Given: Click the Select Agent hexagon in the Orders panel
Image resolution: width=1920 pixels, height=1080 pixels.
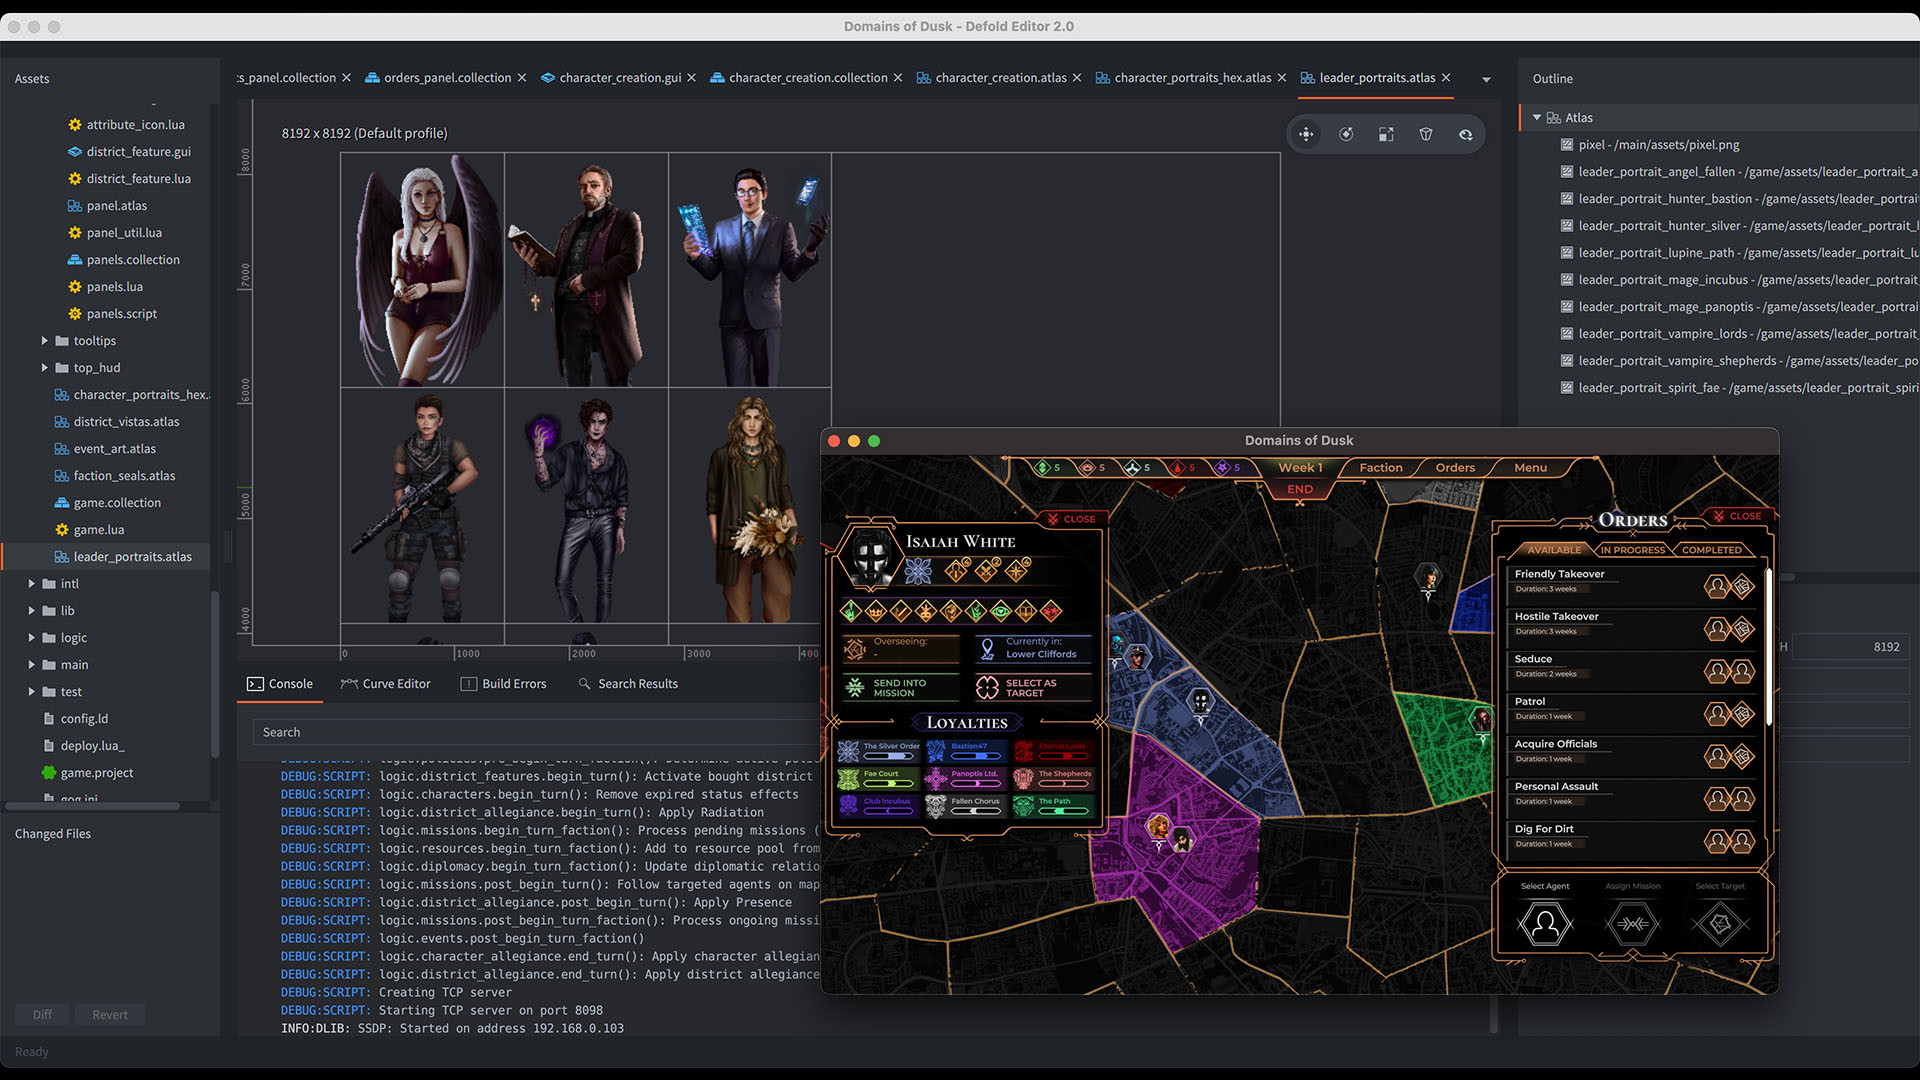Looking at the screenshot, I should (x=1545, y=922).
